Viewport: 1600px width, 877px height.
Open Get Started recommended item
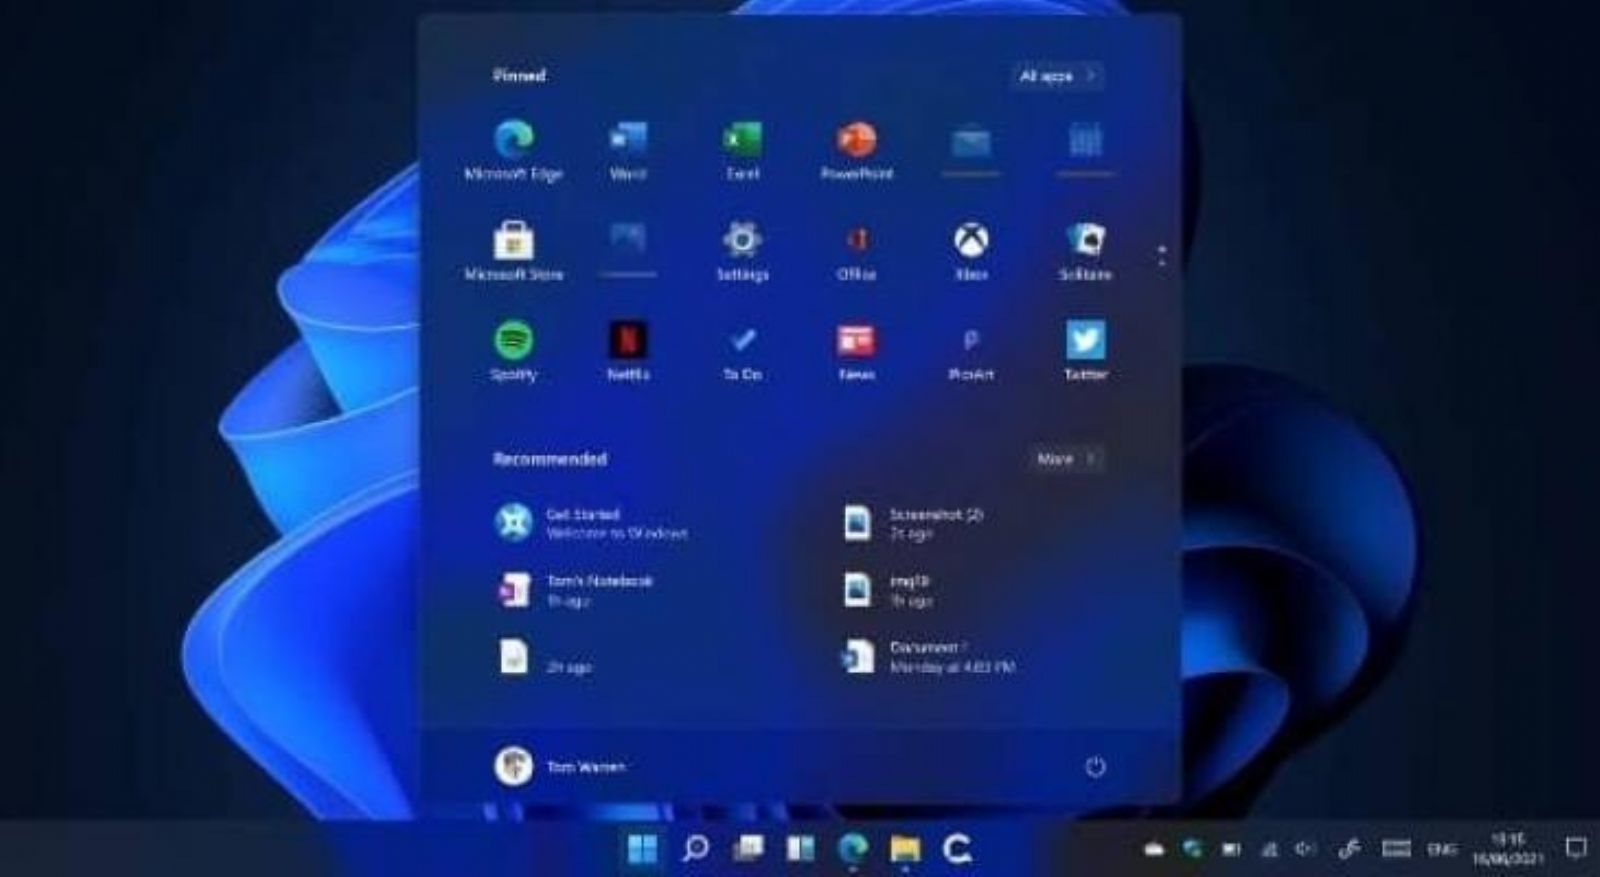[x=592, y=523]
